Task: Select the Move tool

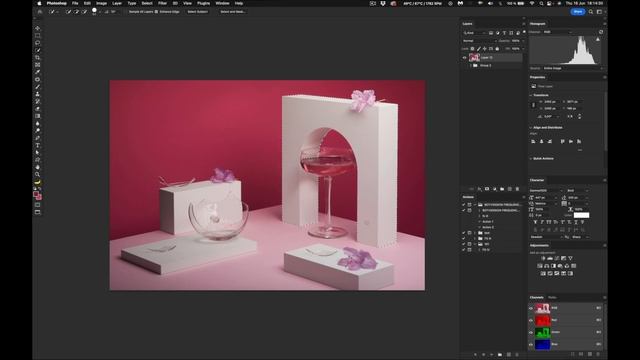Action: click(38, 28)
